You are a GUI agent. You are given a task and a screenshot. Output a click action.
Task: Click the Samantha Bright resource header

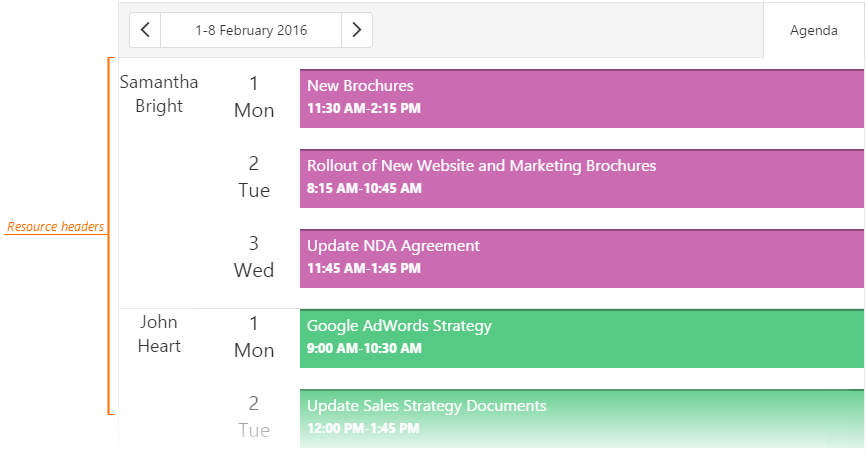[x=159, y=94]
